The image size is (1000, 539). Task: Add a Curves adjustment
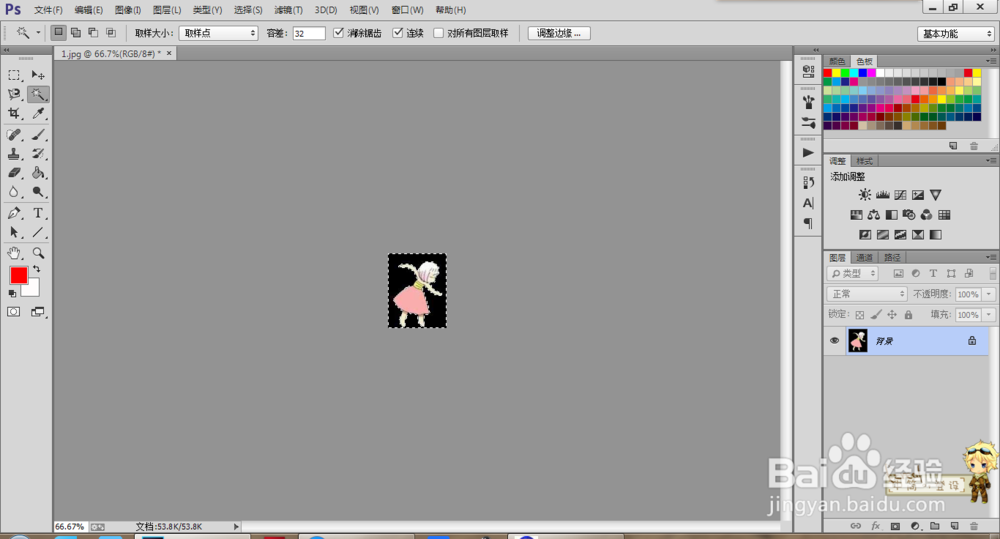tap(900, 195)
